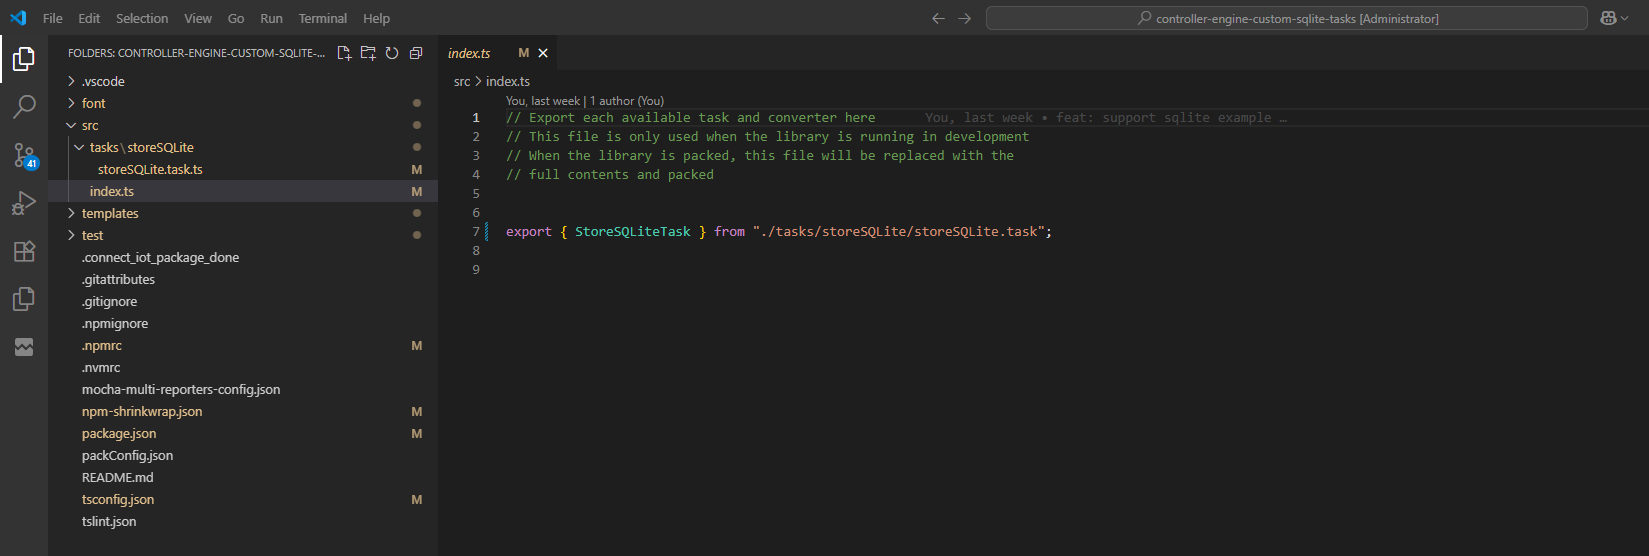The width and height of the screenshot is (1649, 556).
Task: Open package.json in explorer
Action: click(243, 433)
